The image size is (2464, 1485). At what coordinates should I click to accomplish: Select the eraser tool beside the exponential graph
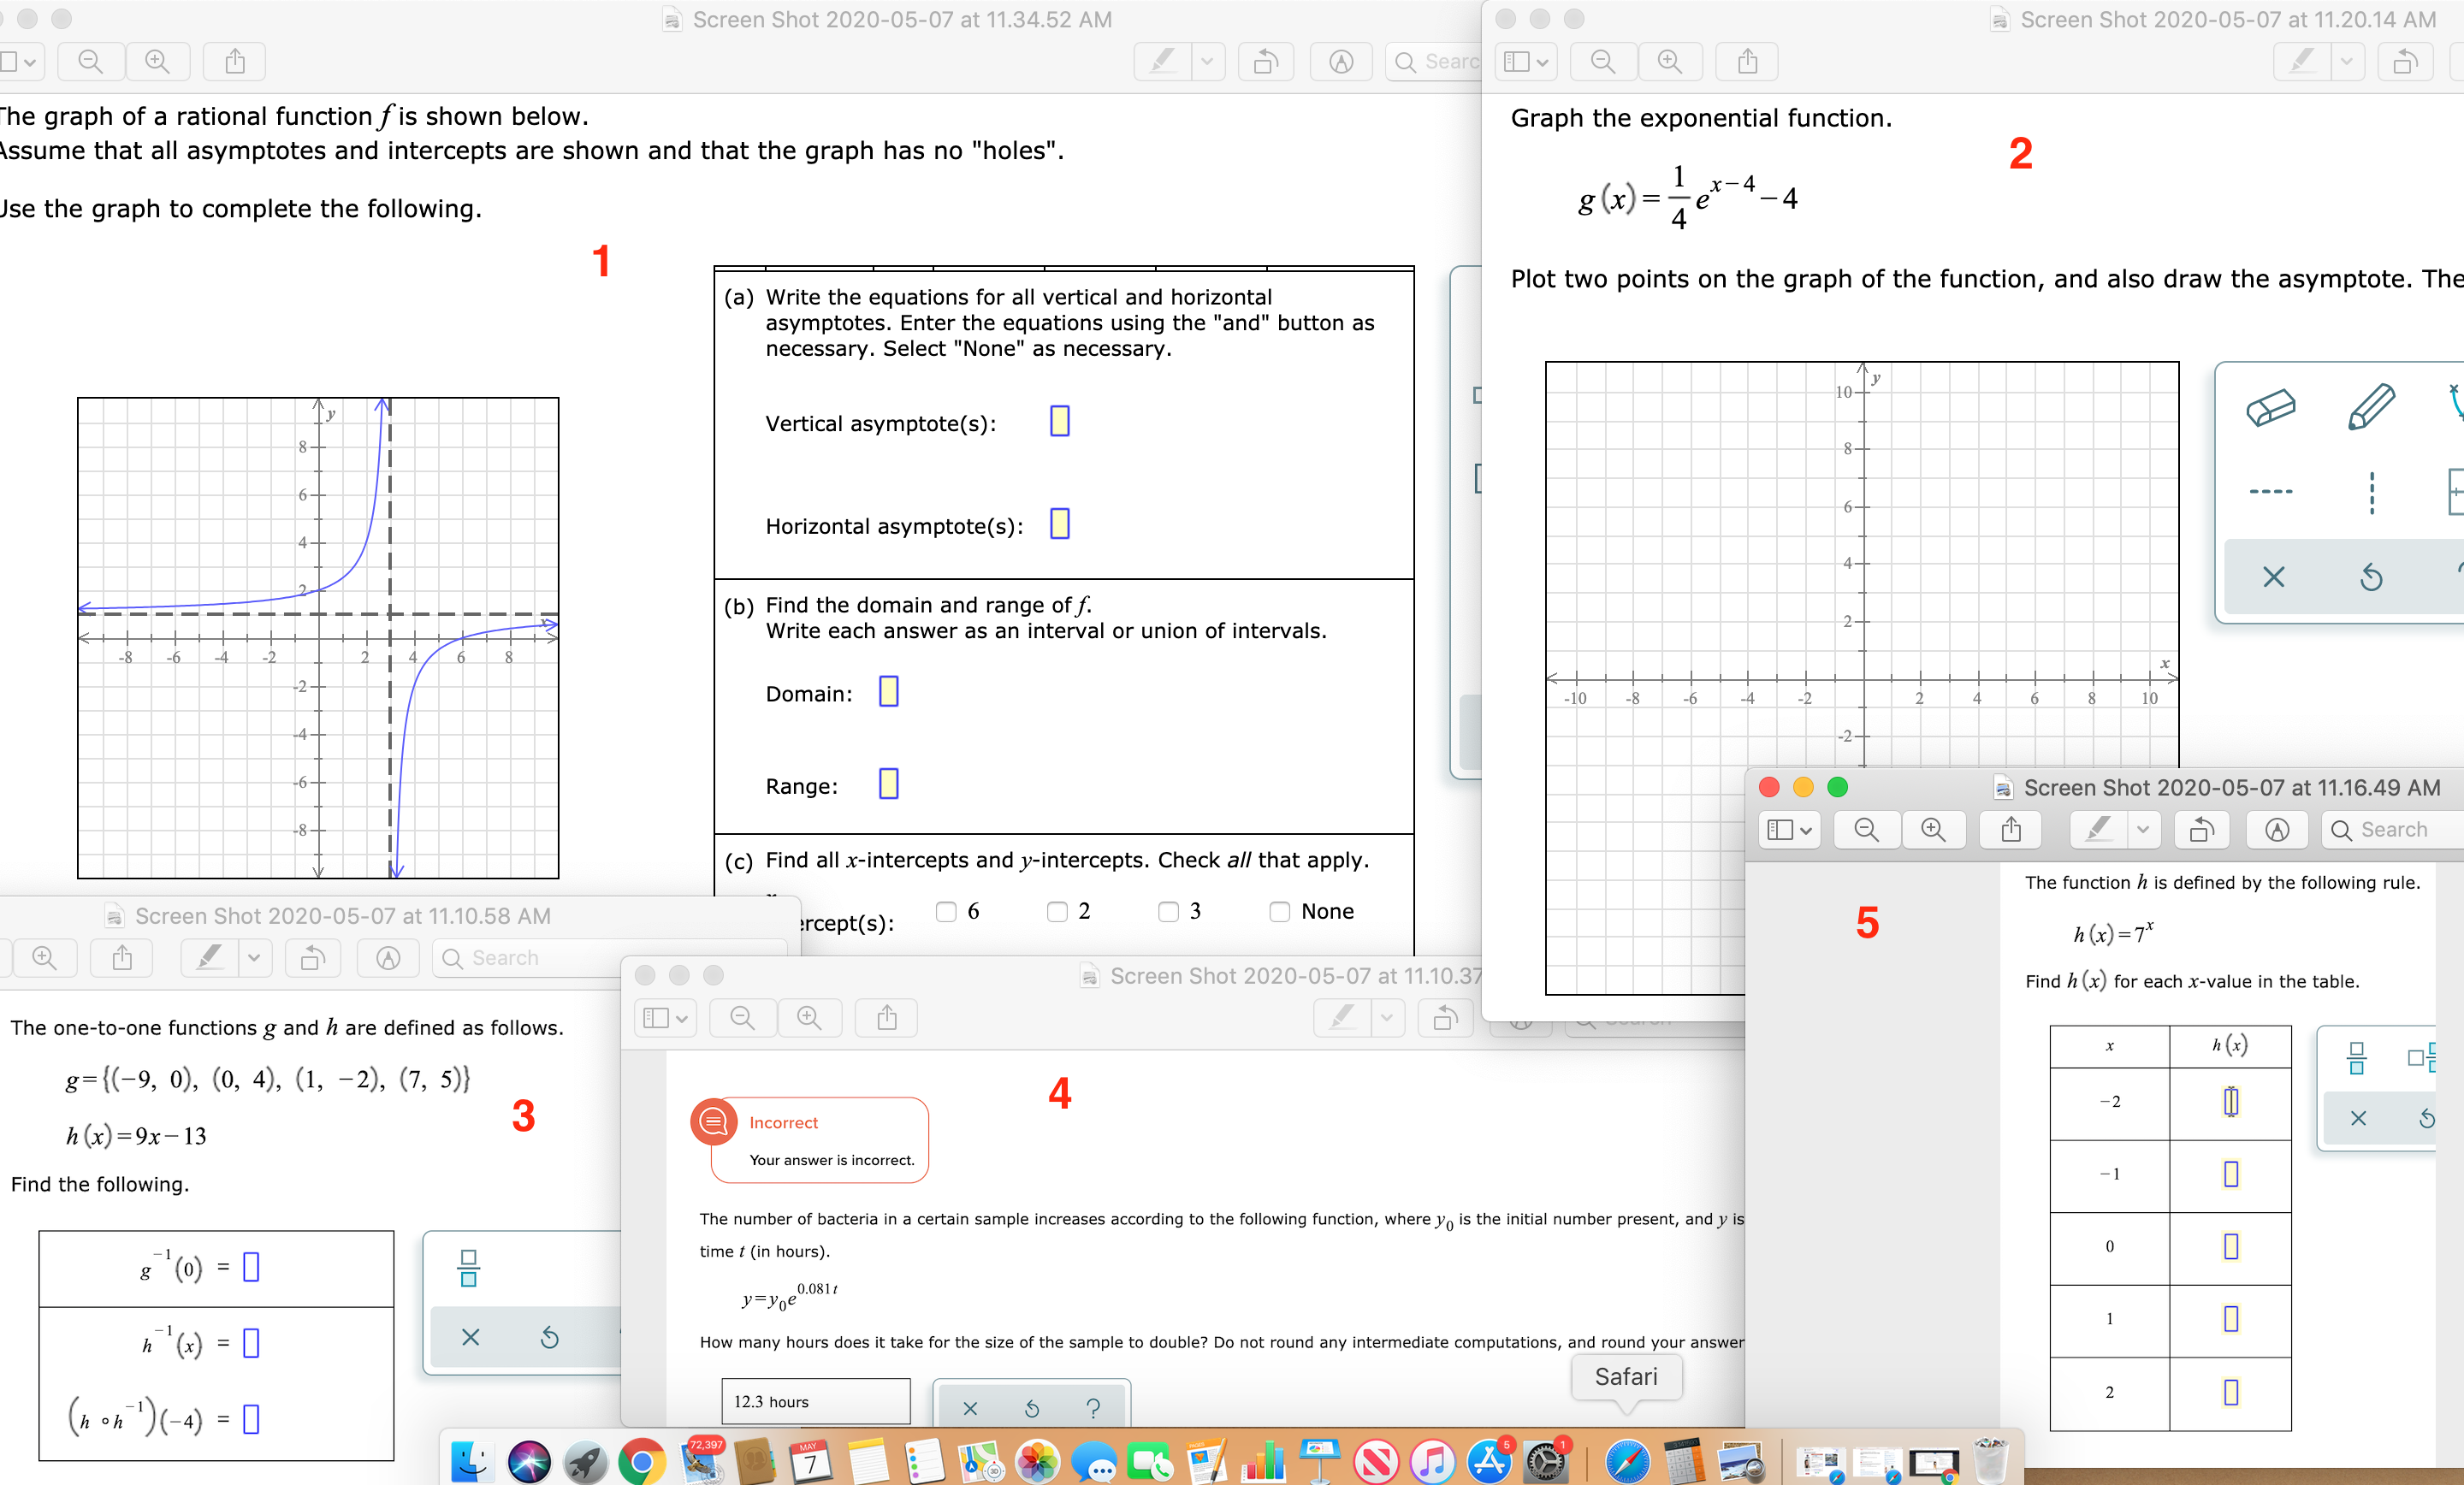[x=2270, y=408]
